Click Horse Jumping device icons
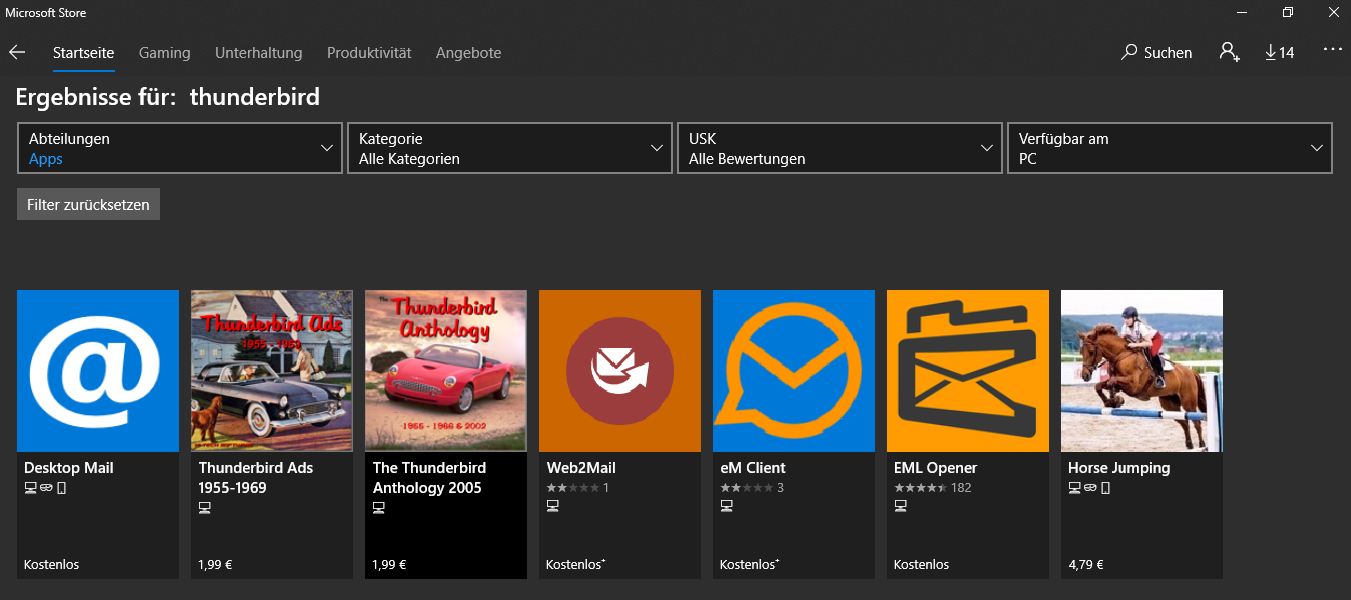The width and height of the screenshot is (1351, 600). coord(1089,488)
